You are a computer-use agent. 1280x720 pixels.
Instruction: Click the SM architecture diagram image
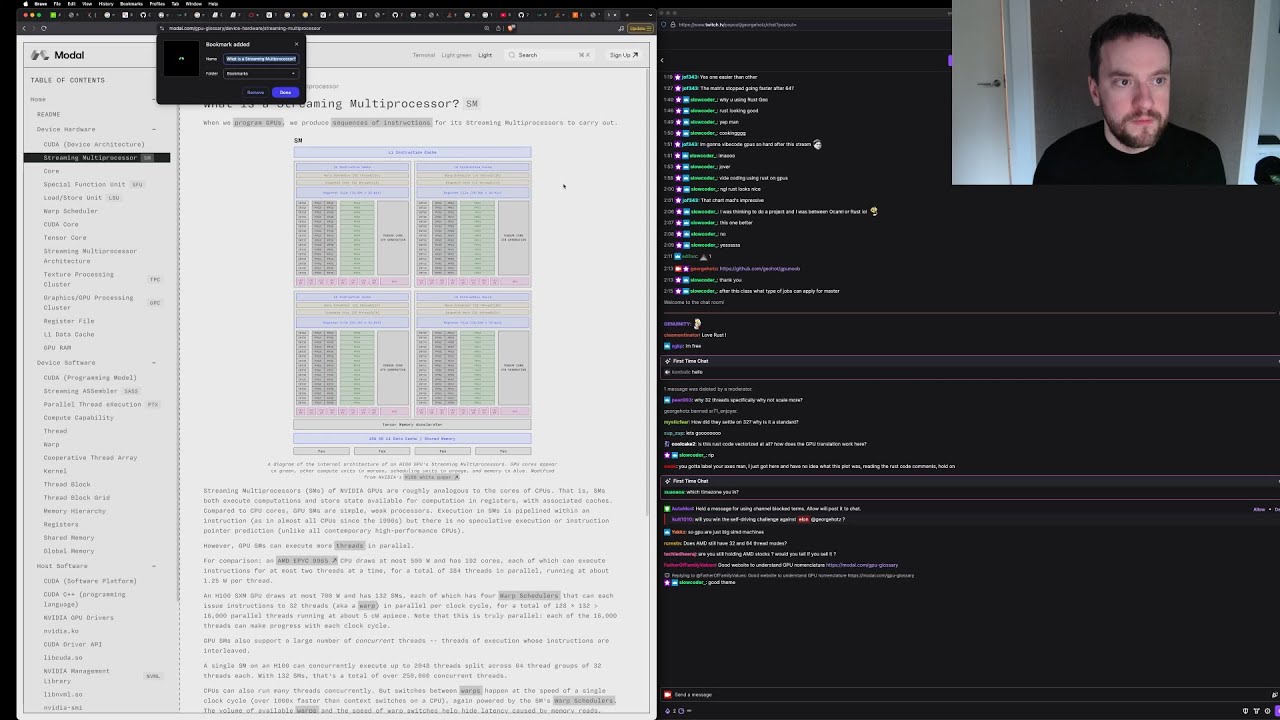(412, 297)
